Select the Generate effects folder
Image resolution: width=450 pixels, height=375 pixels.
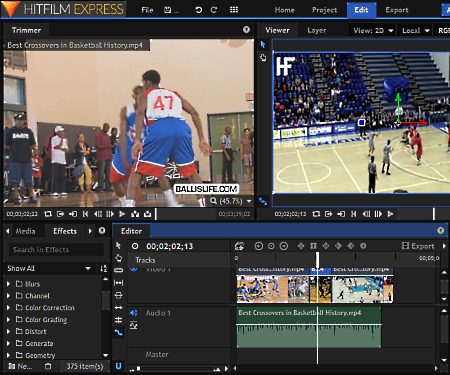pyautogui.click(x=39, y=343)
